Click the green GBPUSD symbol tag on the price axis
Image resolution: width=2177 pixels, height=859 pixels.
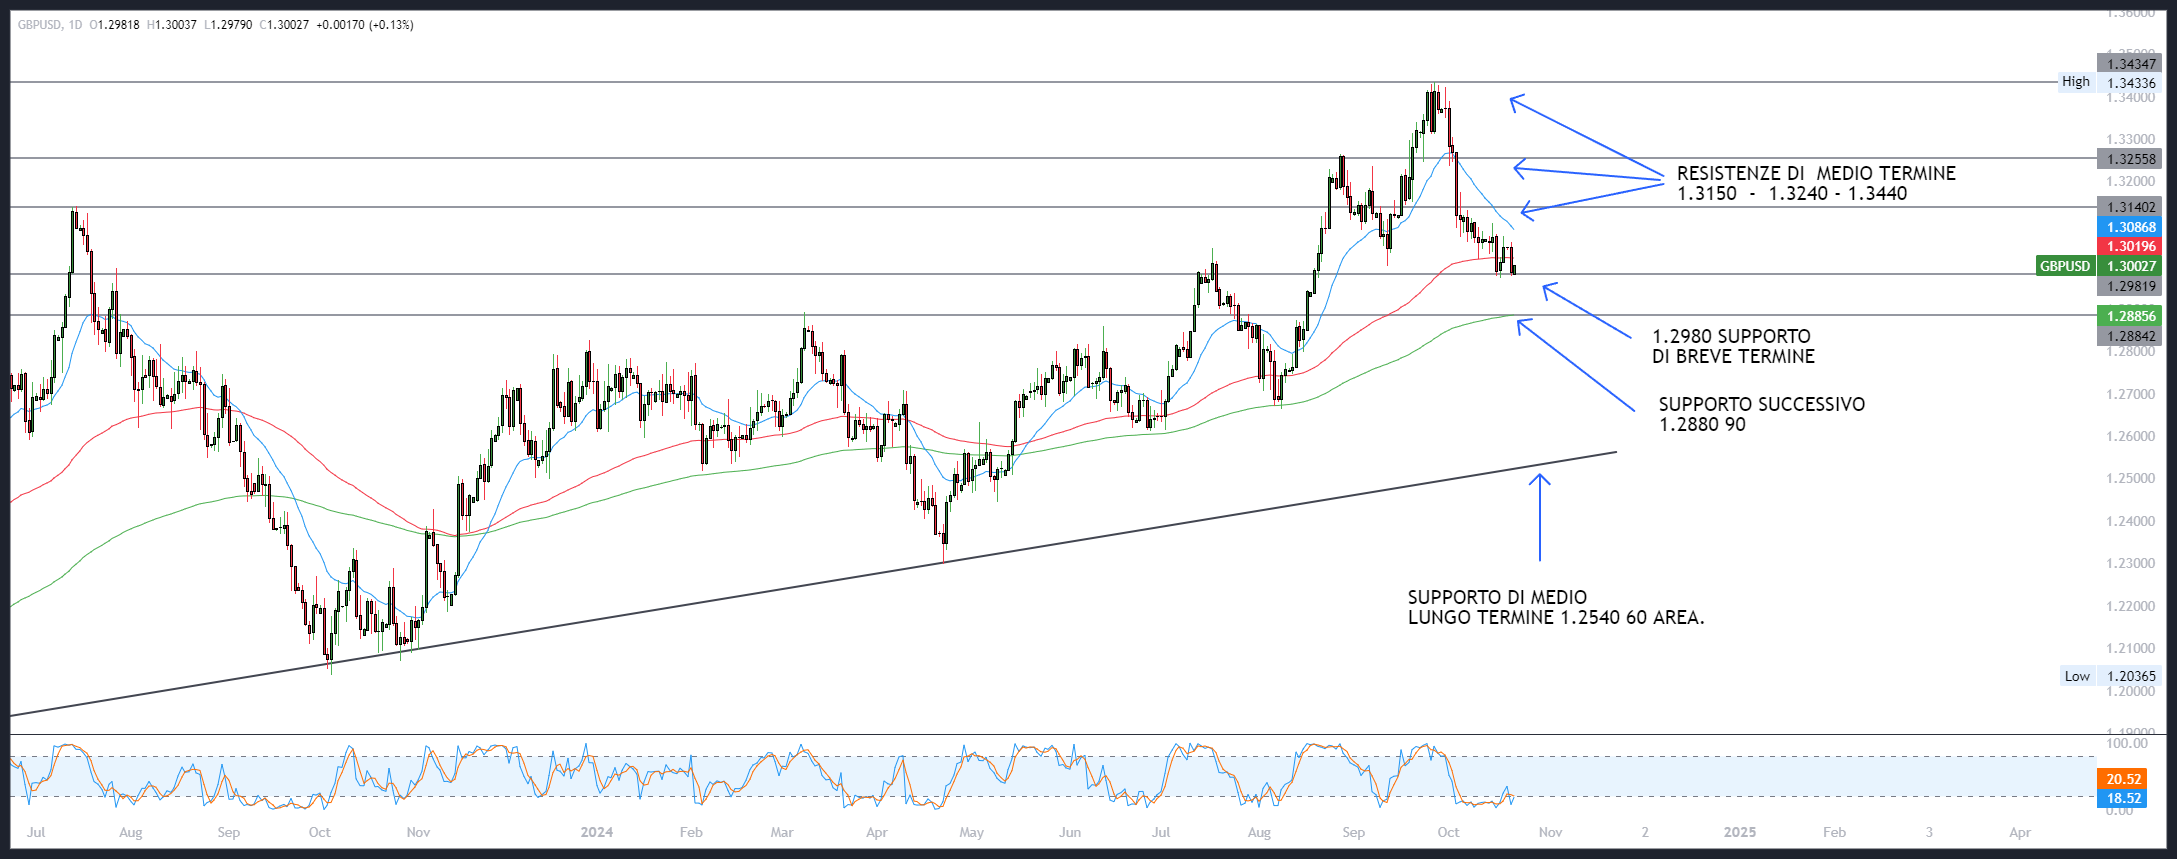pyautogui.click(x=2065, y=266)
